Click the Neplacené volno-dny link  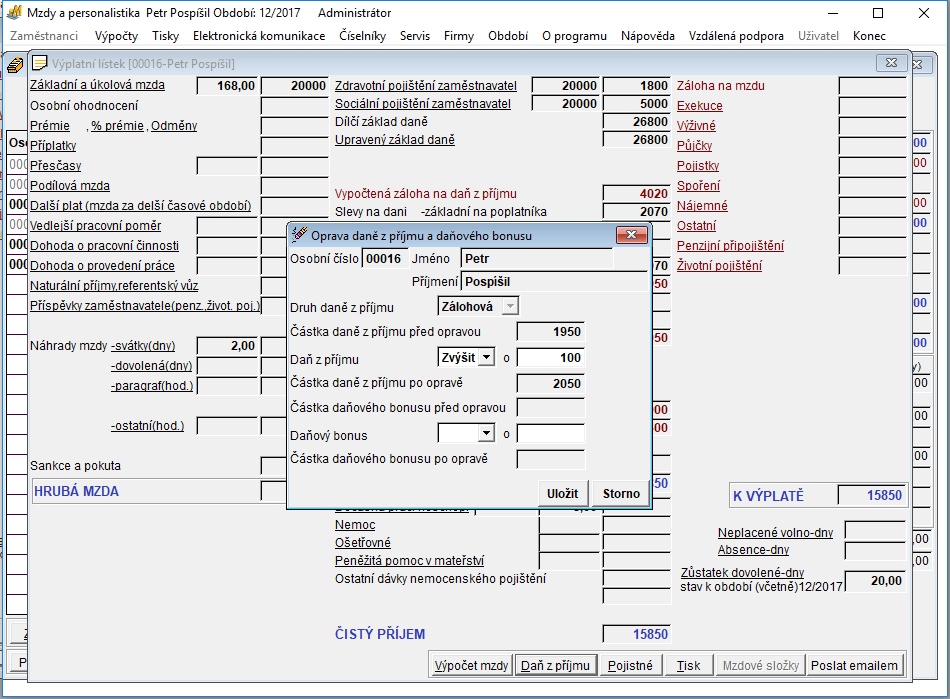pyautogui.click(x=776, y=532)
